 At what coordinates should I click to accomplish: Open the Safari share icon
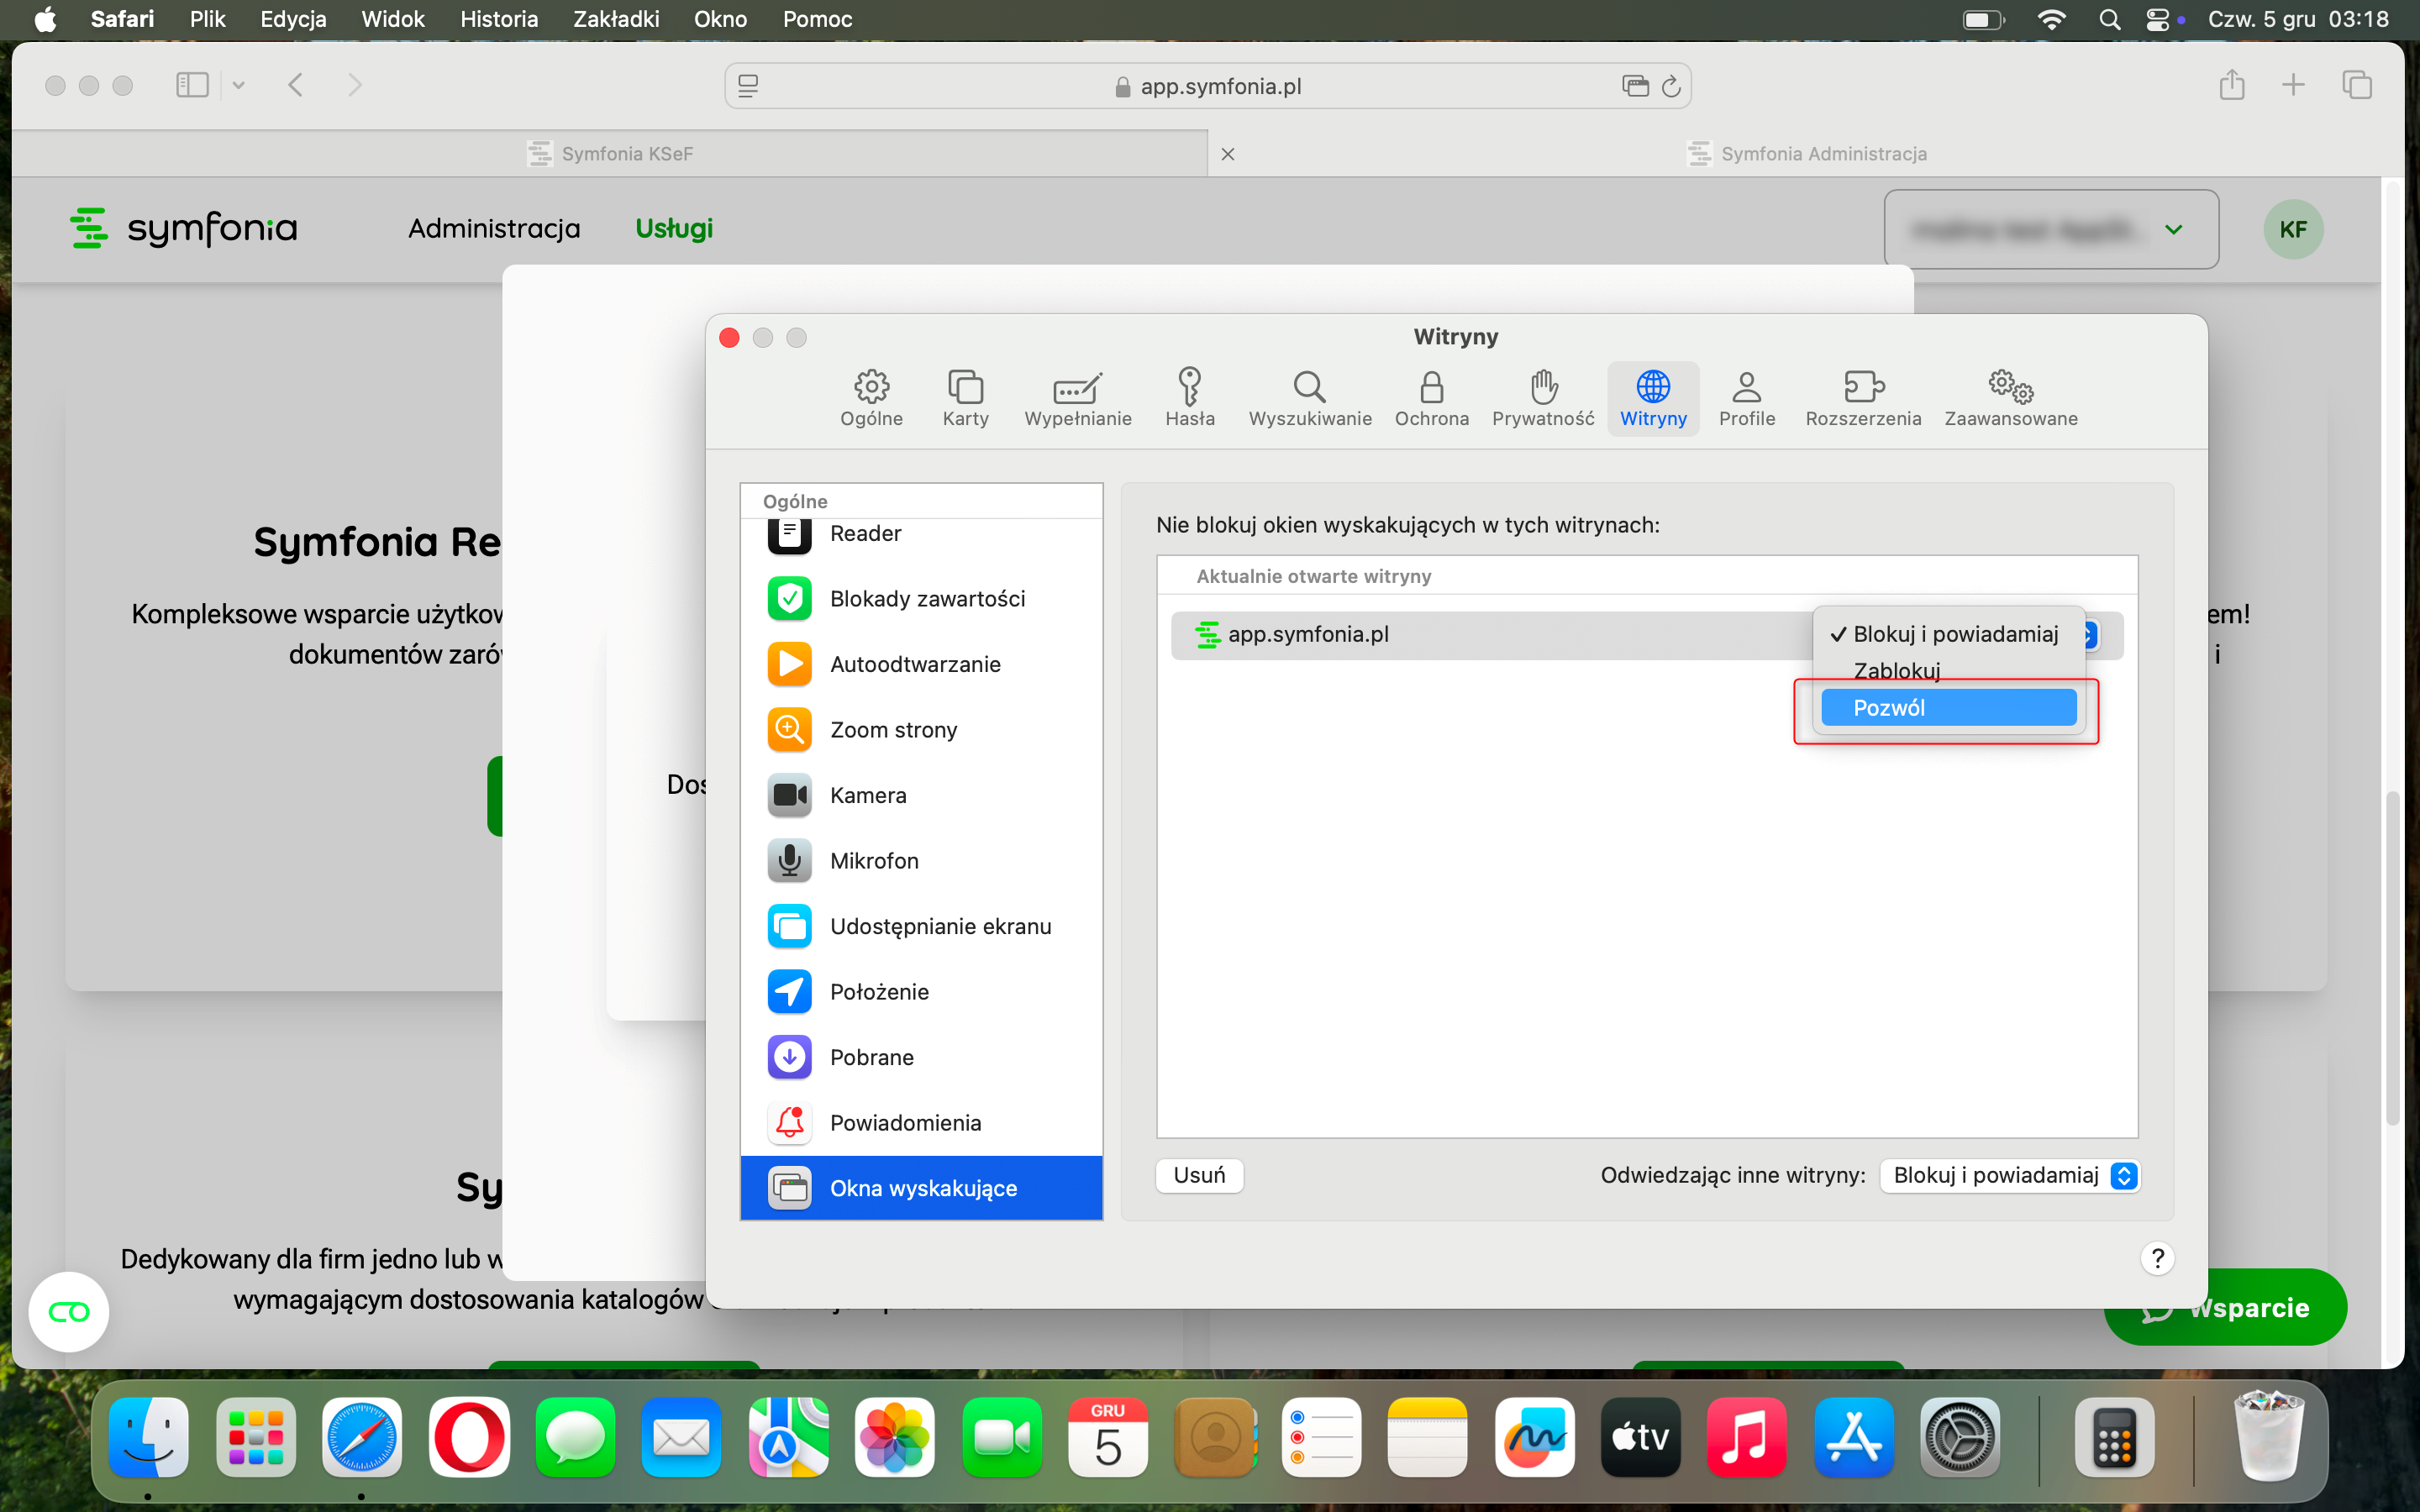tap(2232, 85)
